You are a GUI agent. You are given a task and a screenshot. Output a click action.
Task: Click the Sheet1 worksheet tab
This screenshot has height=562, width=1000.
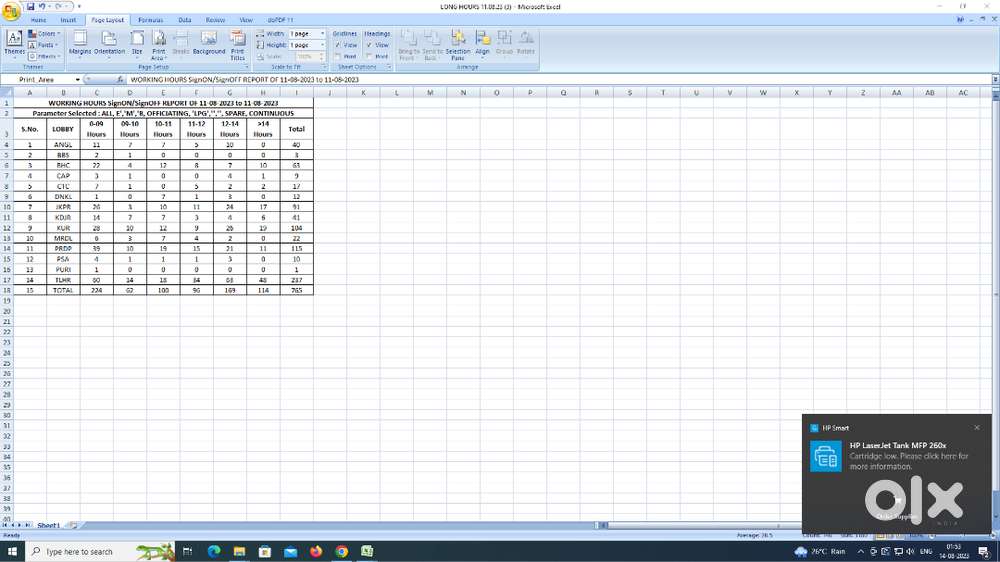(x=48, y=525)
